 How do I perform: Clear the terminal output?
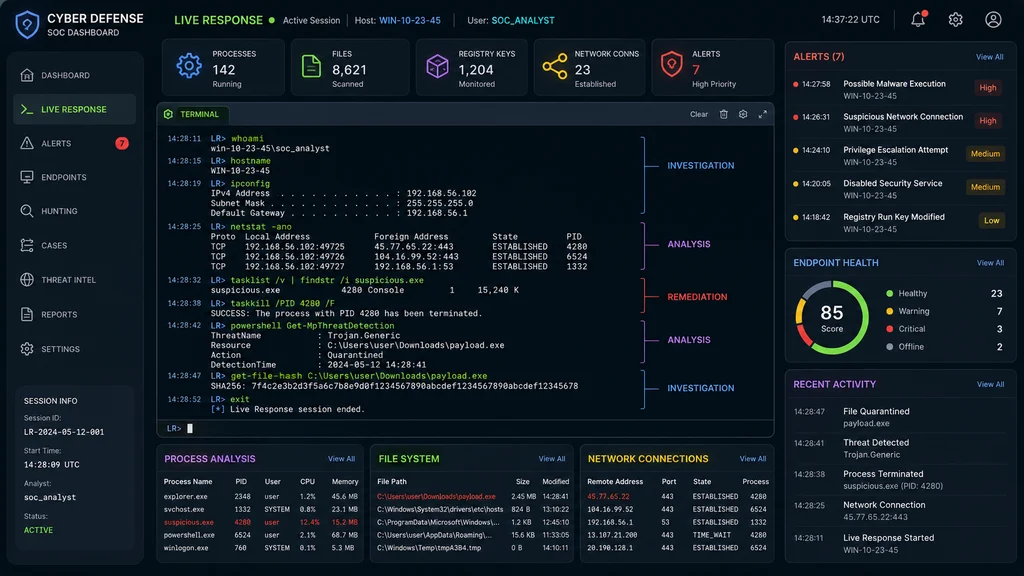pos(699,114)
